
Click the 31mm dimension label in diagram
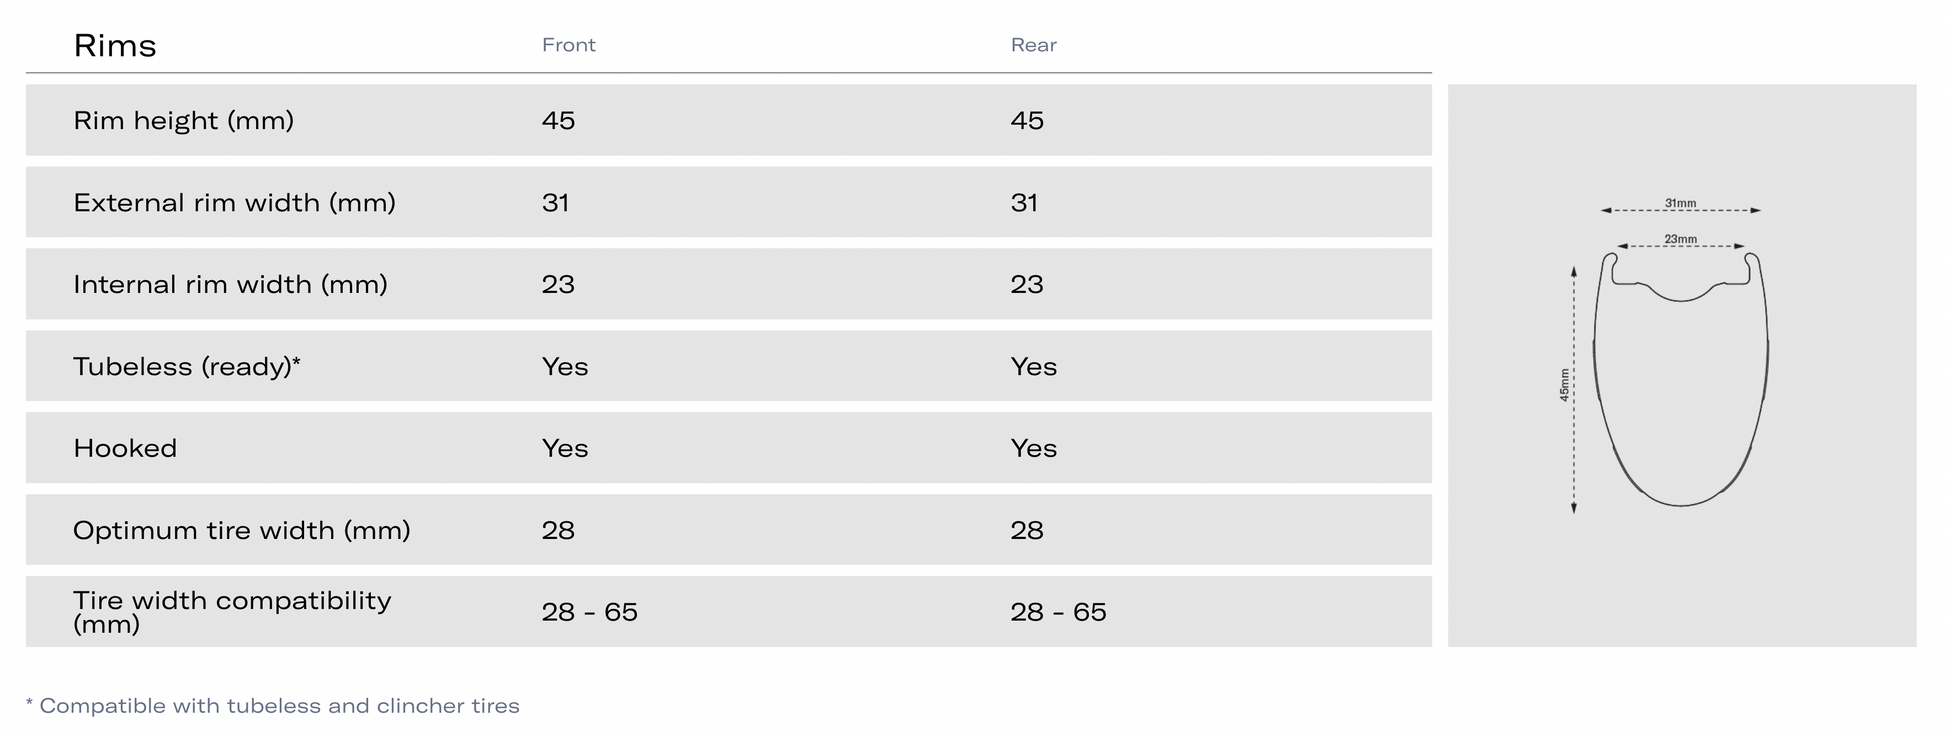tap(1680, 203)
